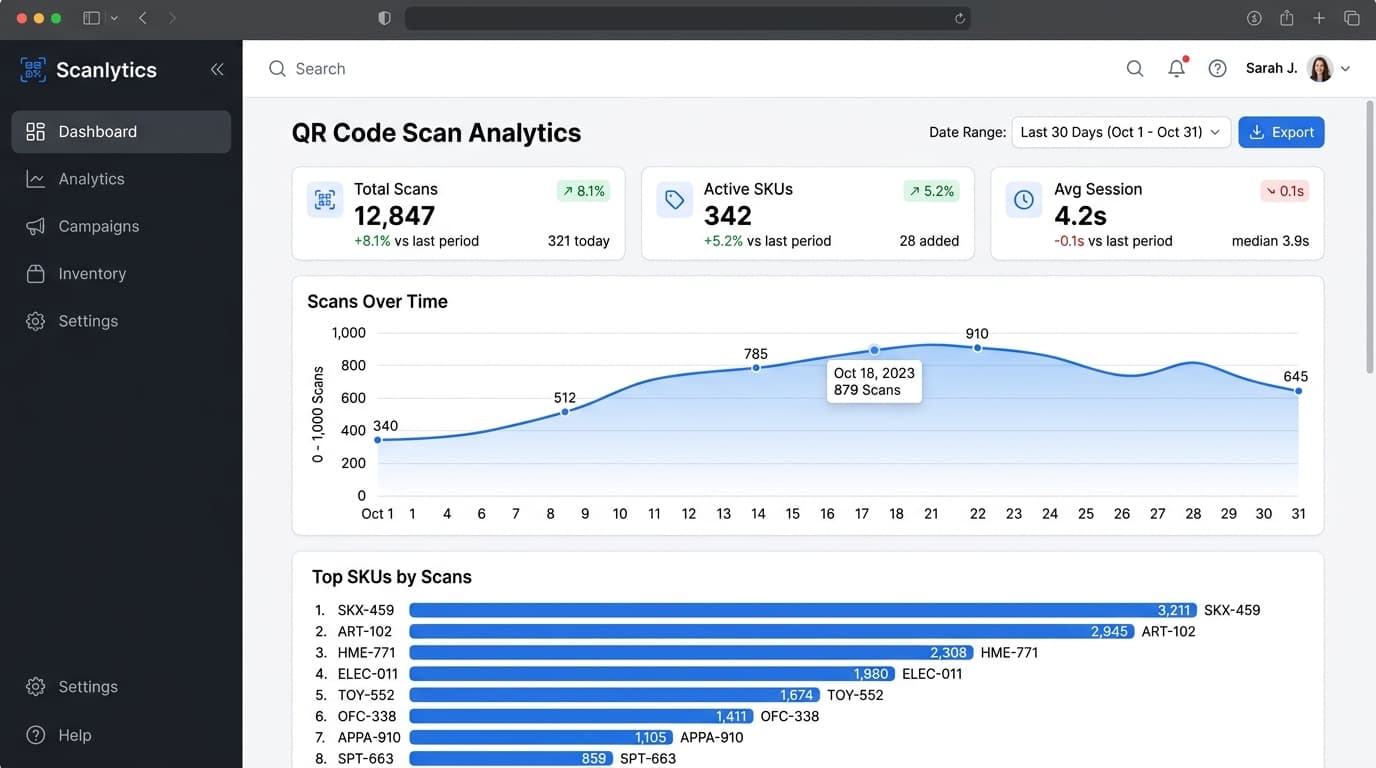The width and height of the screenshot is (1376, 768).
Task: Go forward with browser forward arrow
Action: pos(172,18)
